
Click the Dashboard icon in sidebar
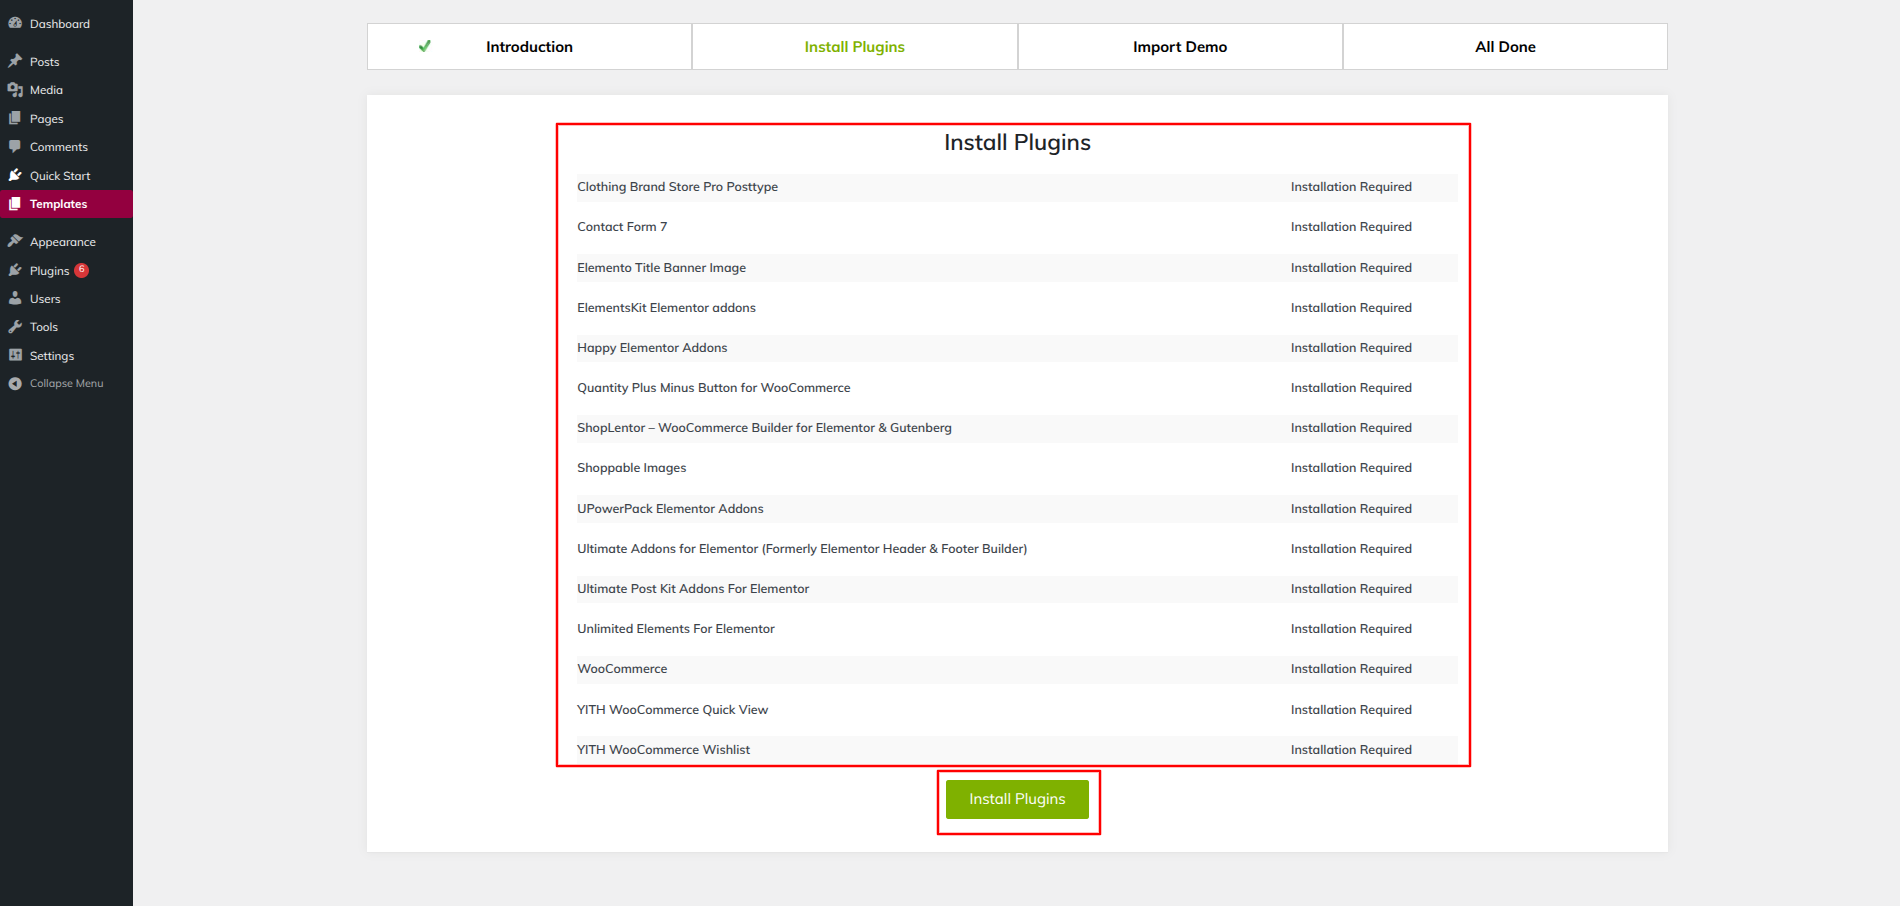click(x=15, y=23)
